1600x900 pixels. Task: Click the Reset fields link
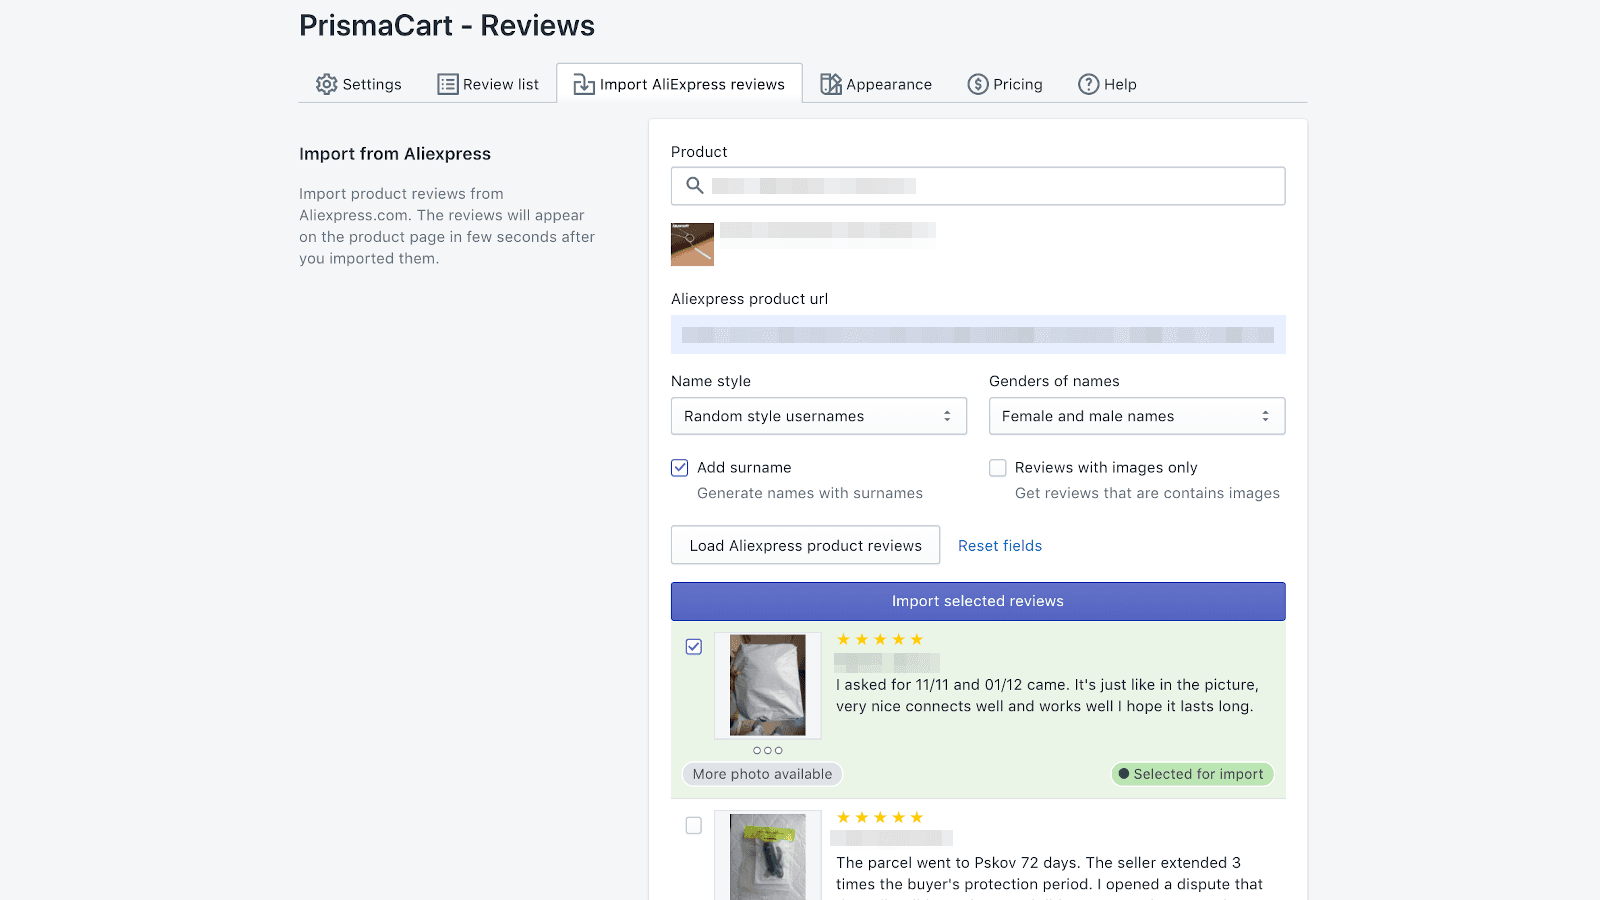(1000, 545)
